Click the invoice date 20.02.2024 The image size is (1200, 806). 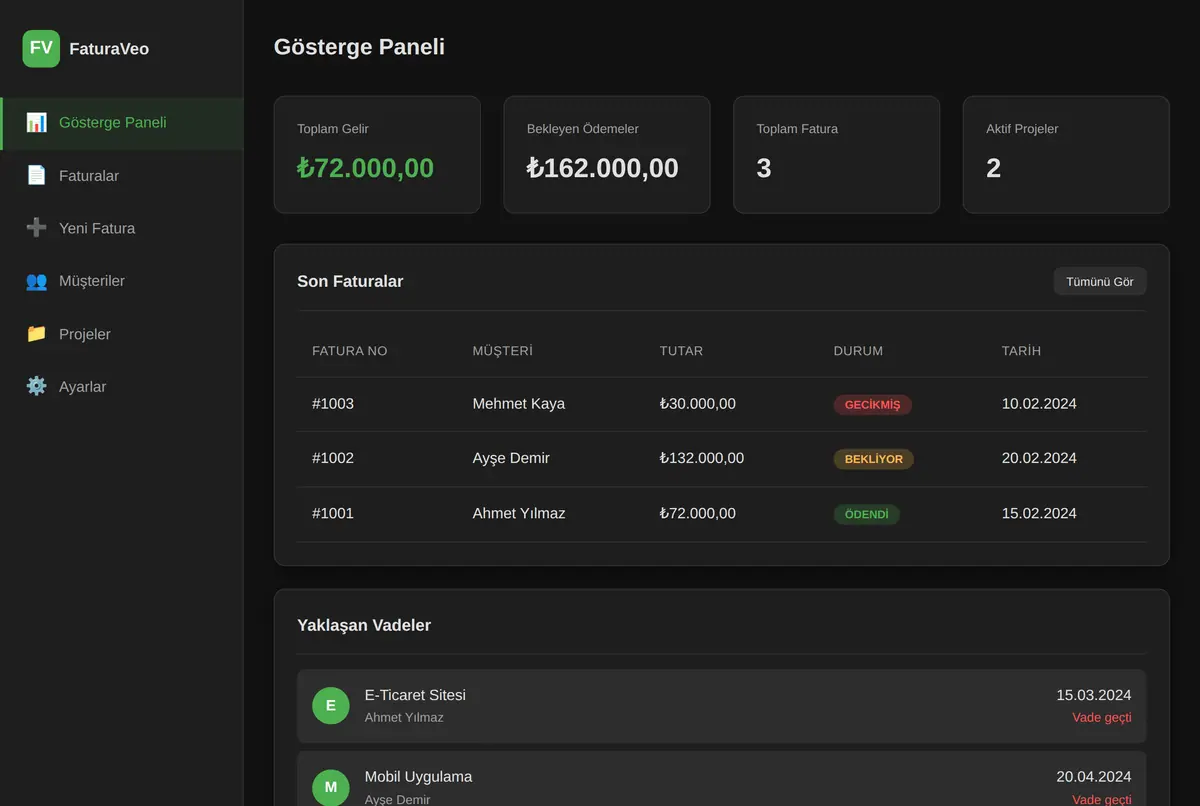pyautogui.click(x=1039, y=459)
